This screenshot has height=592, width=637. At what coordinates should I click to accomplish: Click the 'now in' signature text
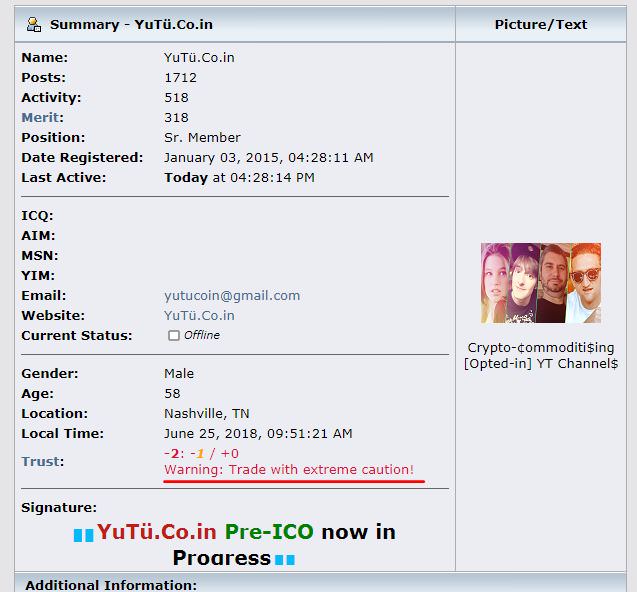pos(358,532)
